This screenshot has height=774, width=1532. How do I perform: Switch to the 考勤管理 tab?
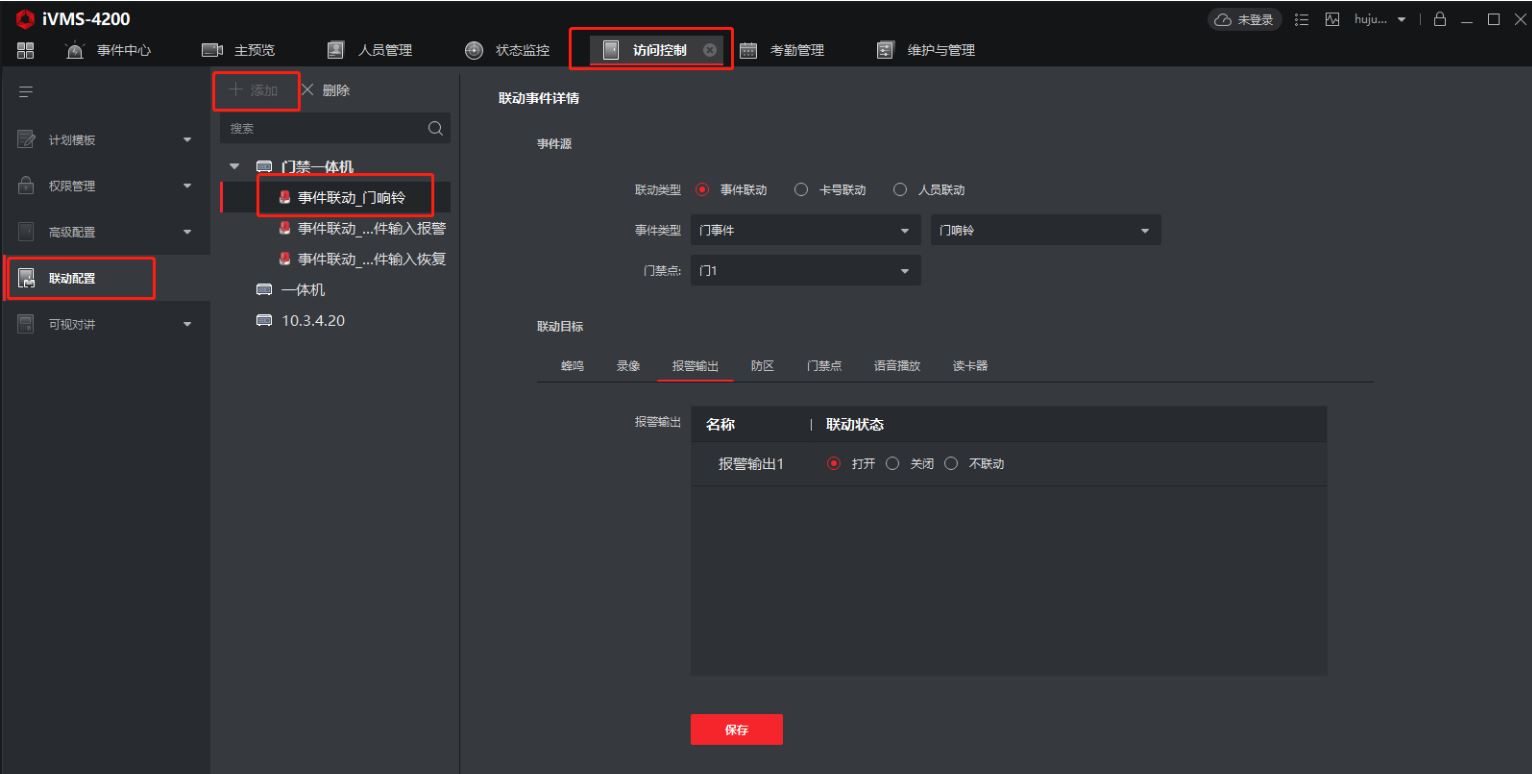pos(781,51)
